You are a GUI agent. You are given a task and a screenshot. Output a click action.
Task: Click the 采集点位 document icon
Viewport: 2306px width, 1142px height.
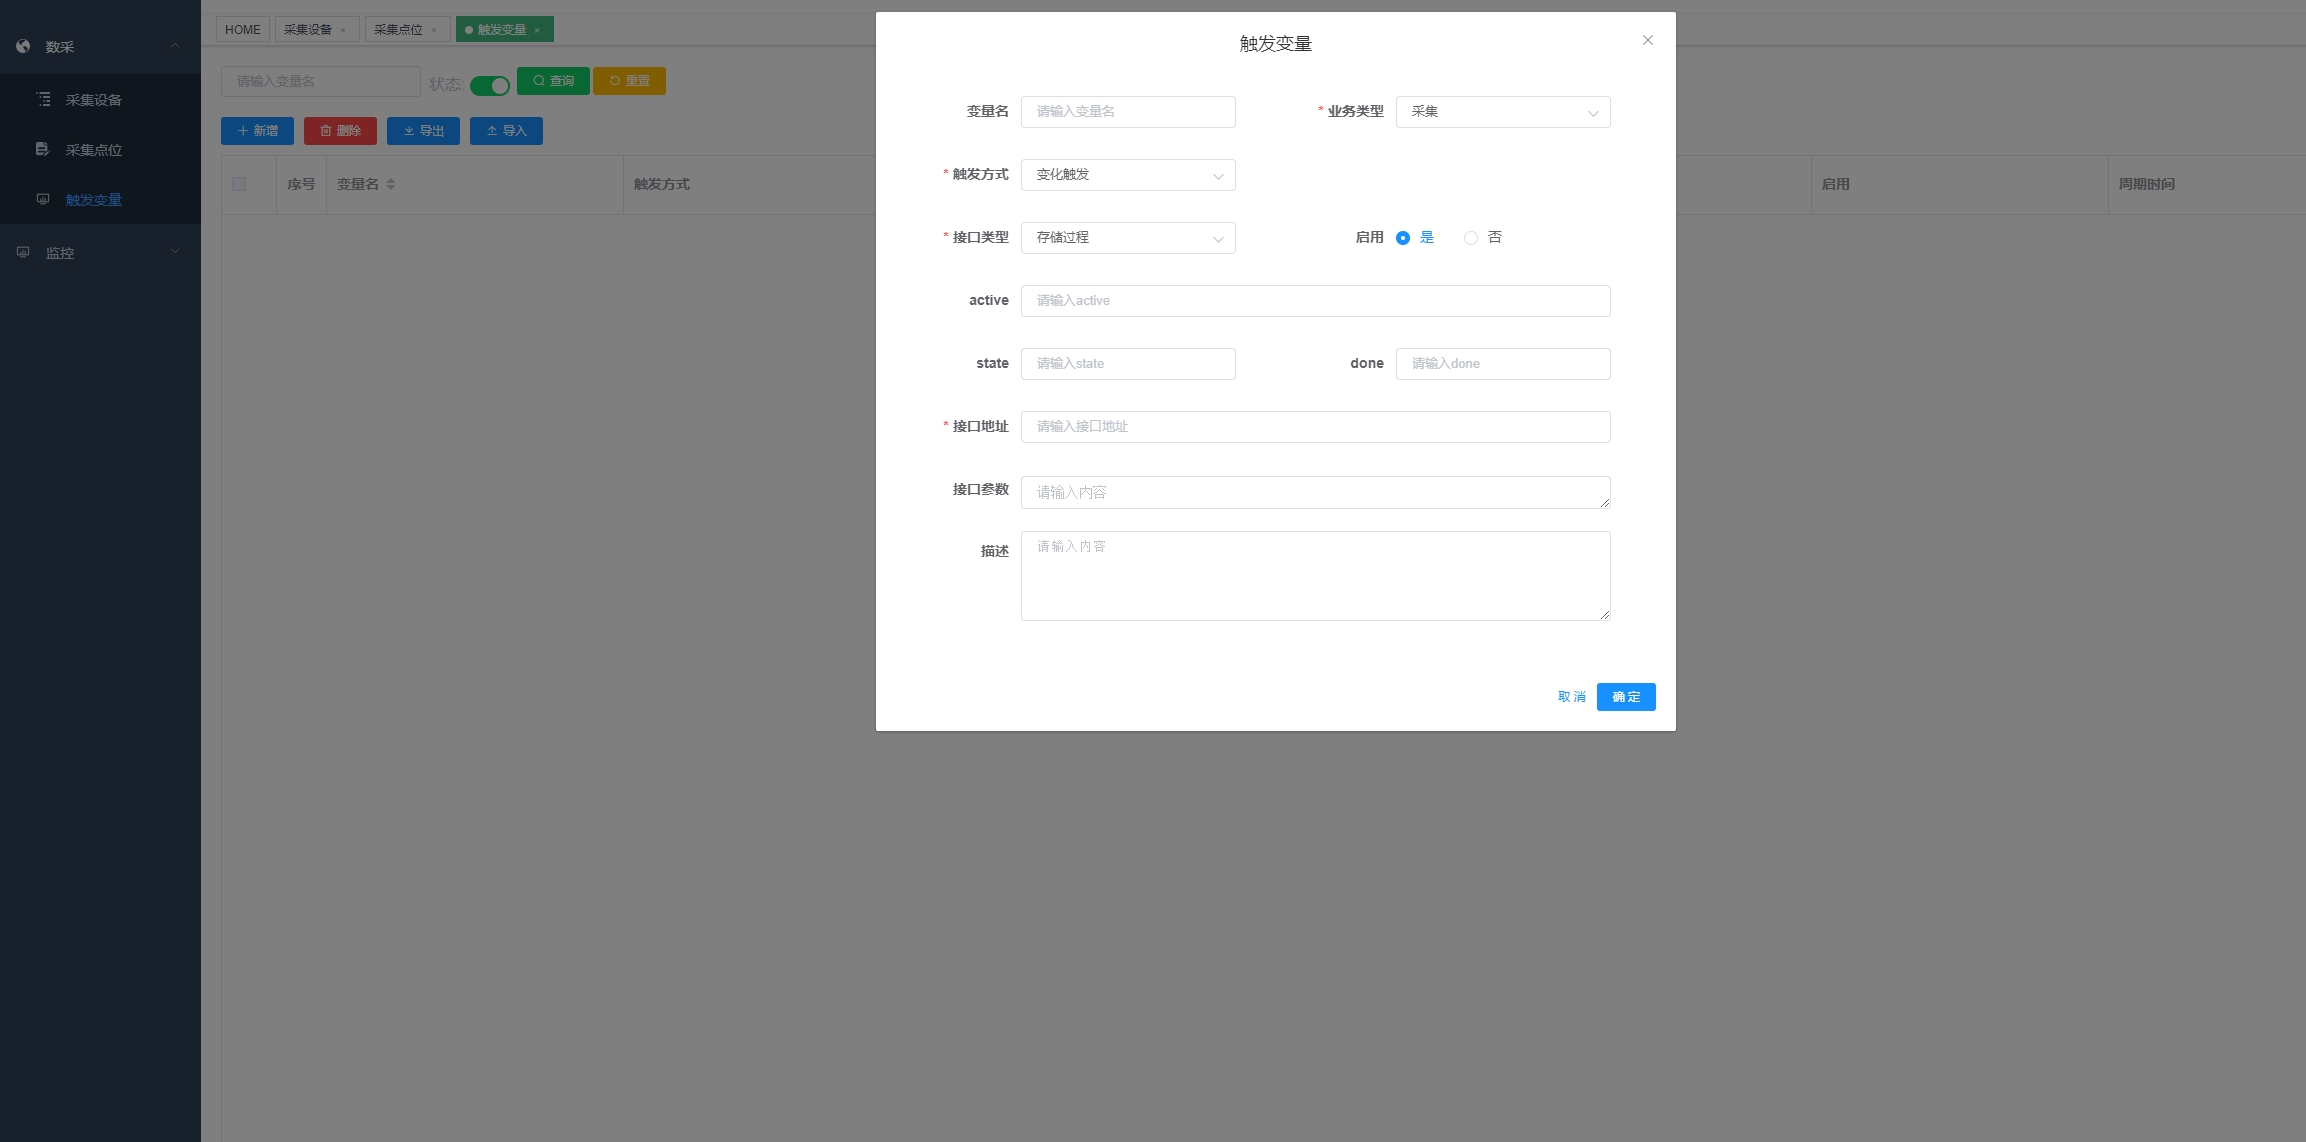[x=42, y=149]
